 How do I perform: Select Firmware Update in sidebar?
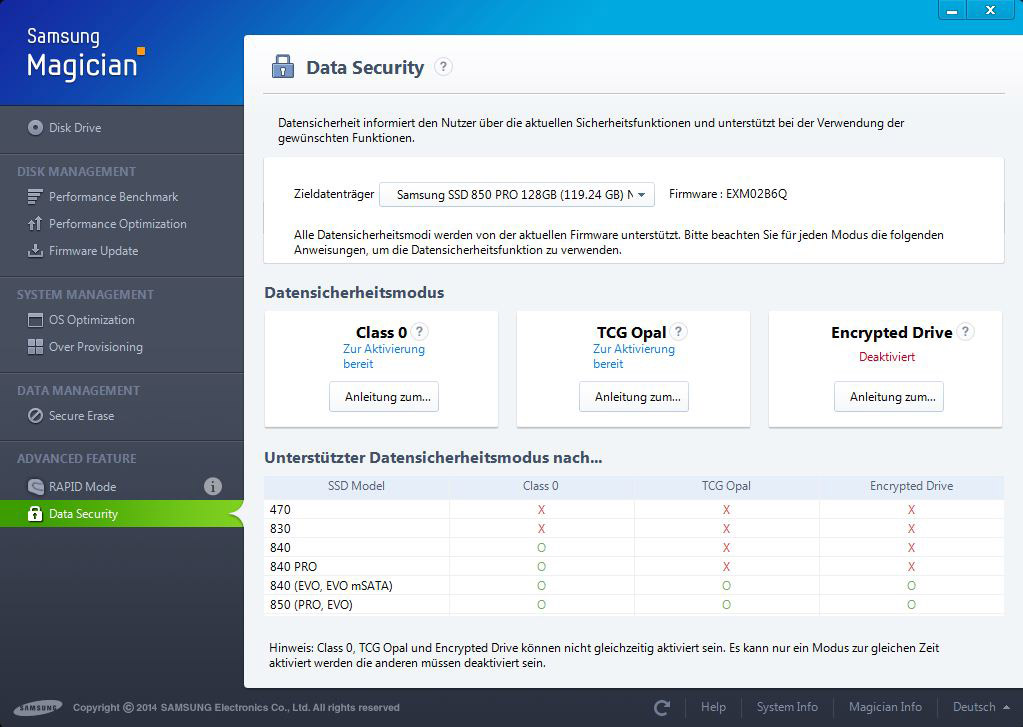coord(93,251)
